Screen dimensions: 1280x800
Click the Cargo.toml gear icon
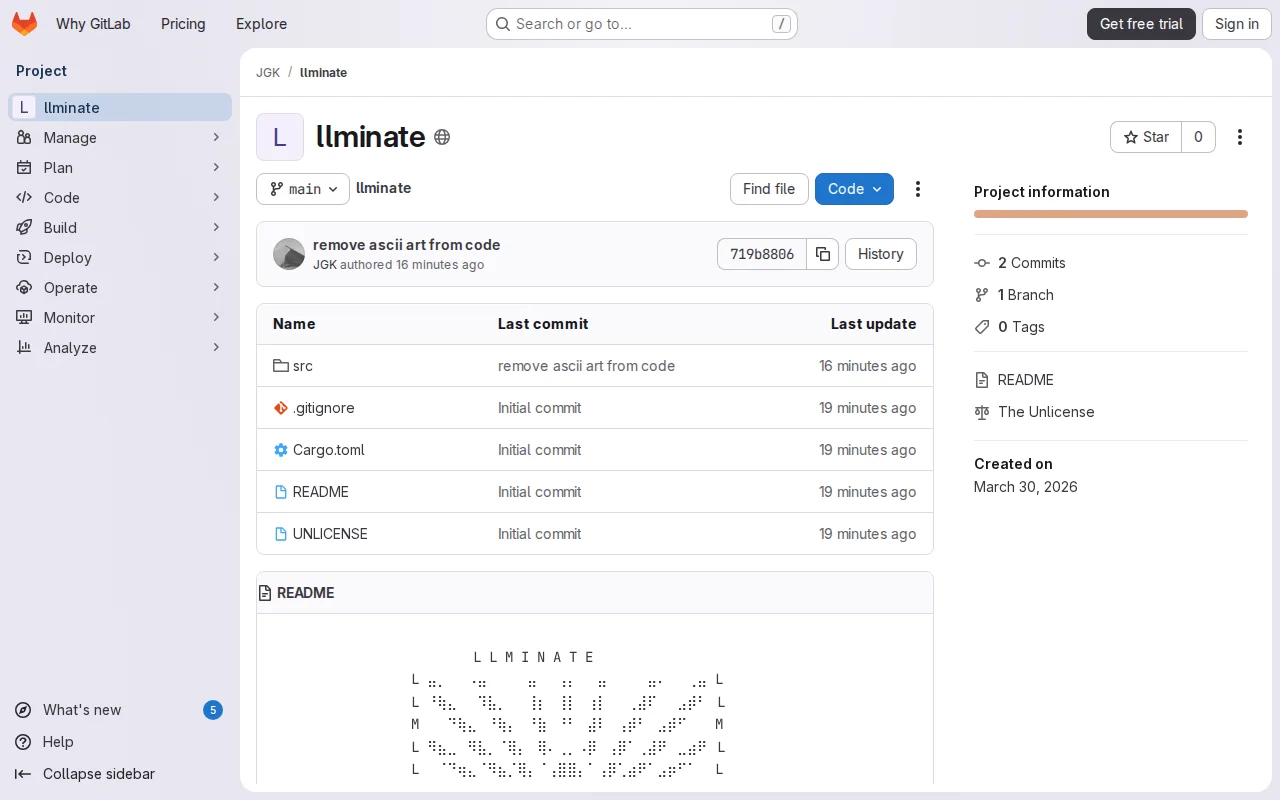coord(281,450)
